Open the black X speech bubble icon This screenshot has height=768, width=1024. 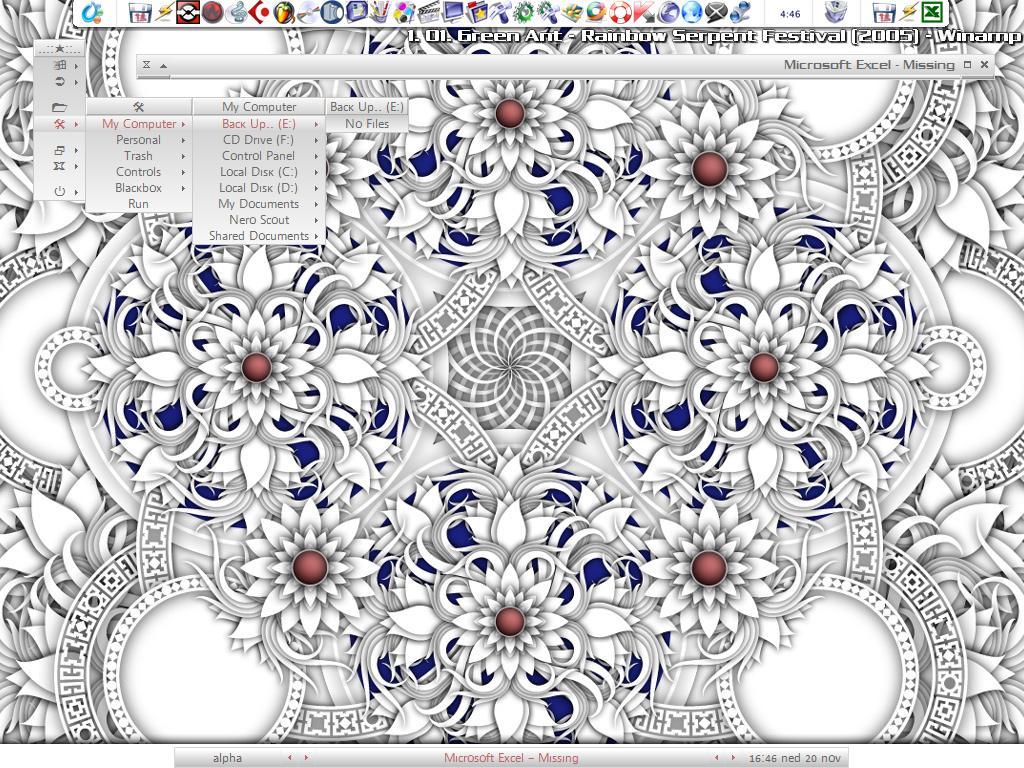(717, 12)
